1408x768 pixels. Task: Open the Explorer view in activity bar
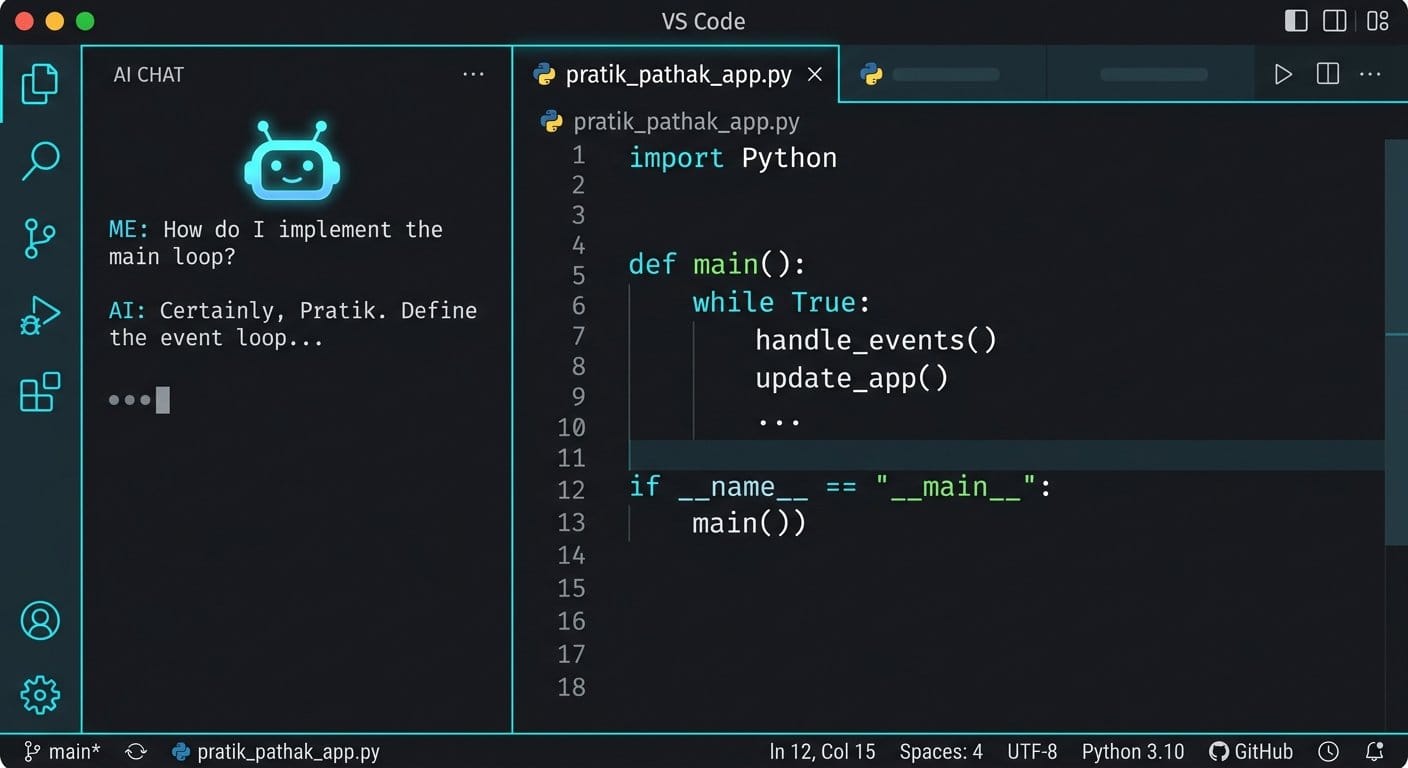(x=40, y=84)
